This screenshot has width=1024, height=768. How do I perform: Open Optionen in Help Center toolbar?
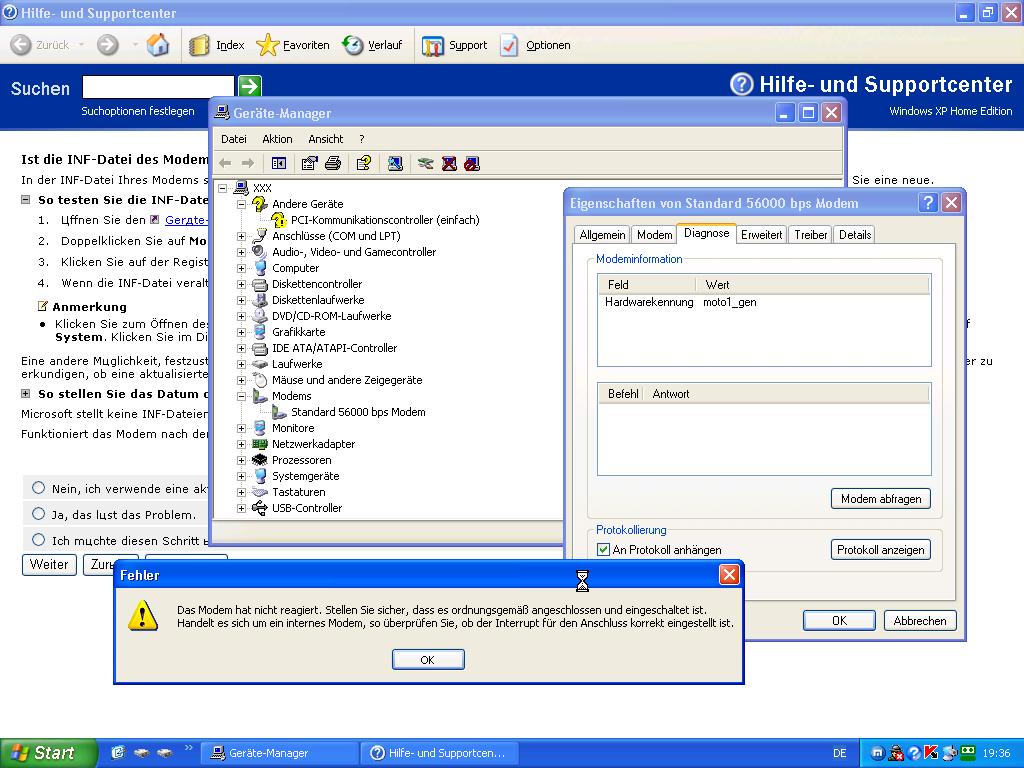pos(536,45)
